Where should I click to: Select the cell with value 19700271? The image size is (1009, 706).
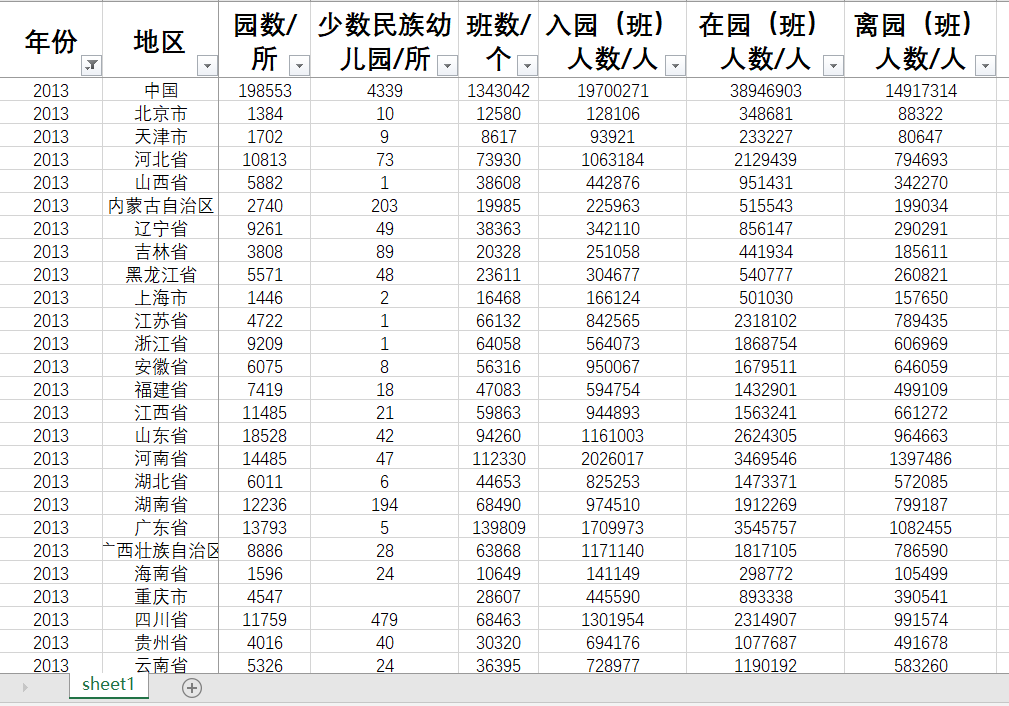(612, 91)
